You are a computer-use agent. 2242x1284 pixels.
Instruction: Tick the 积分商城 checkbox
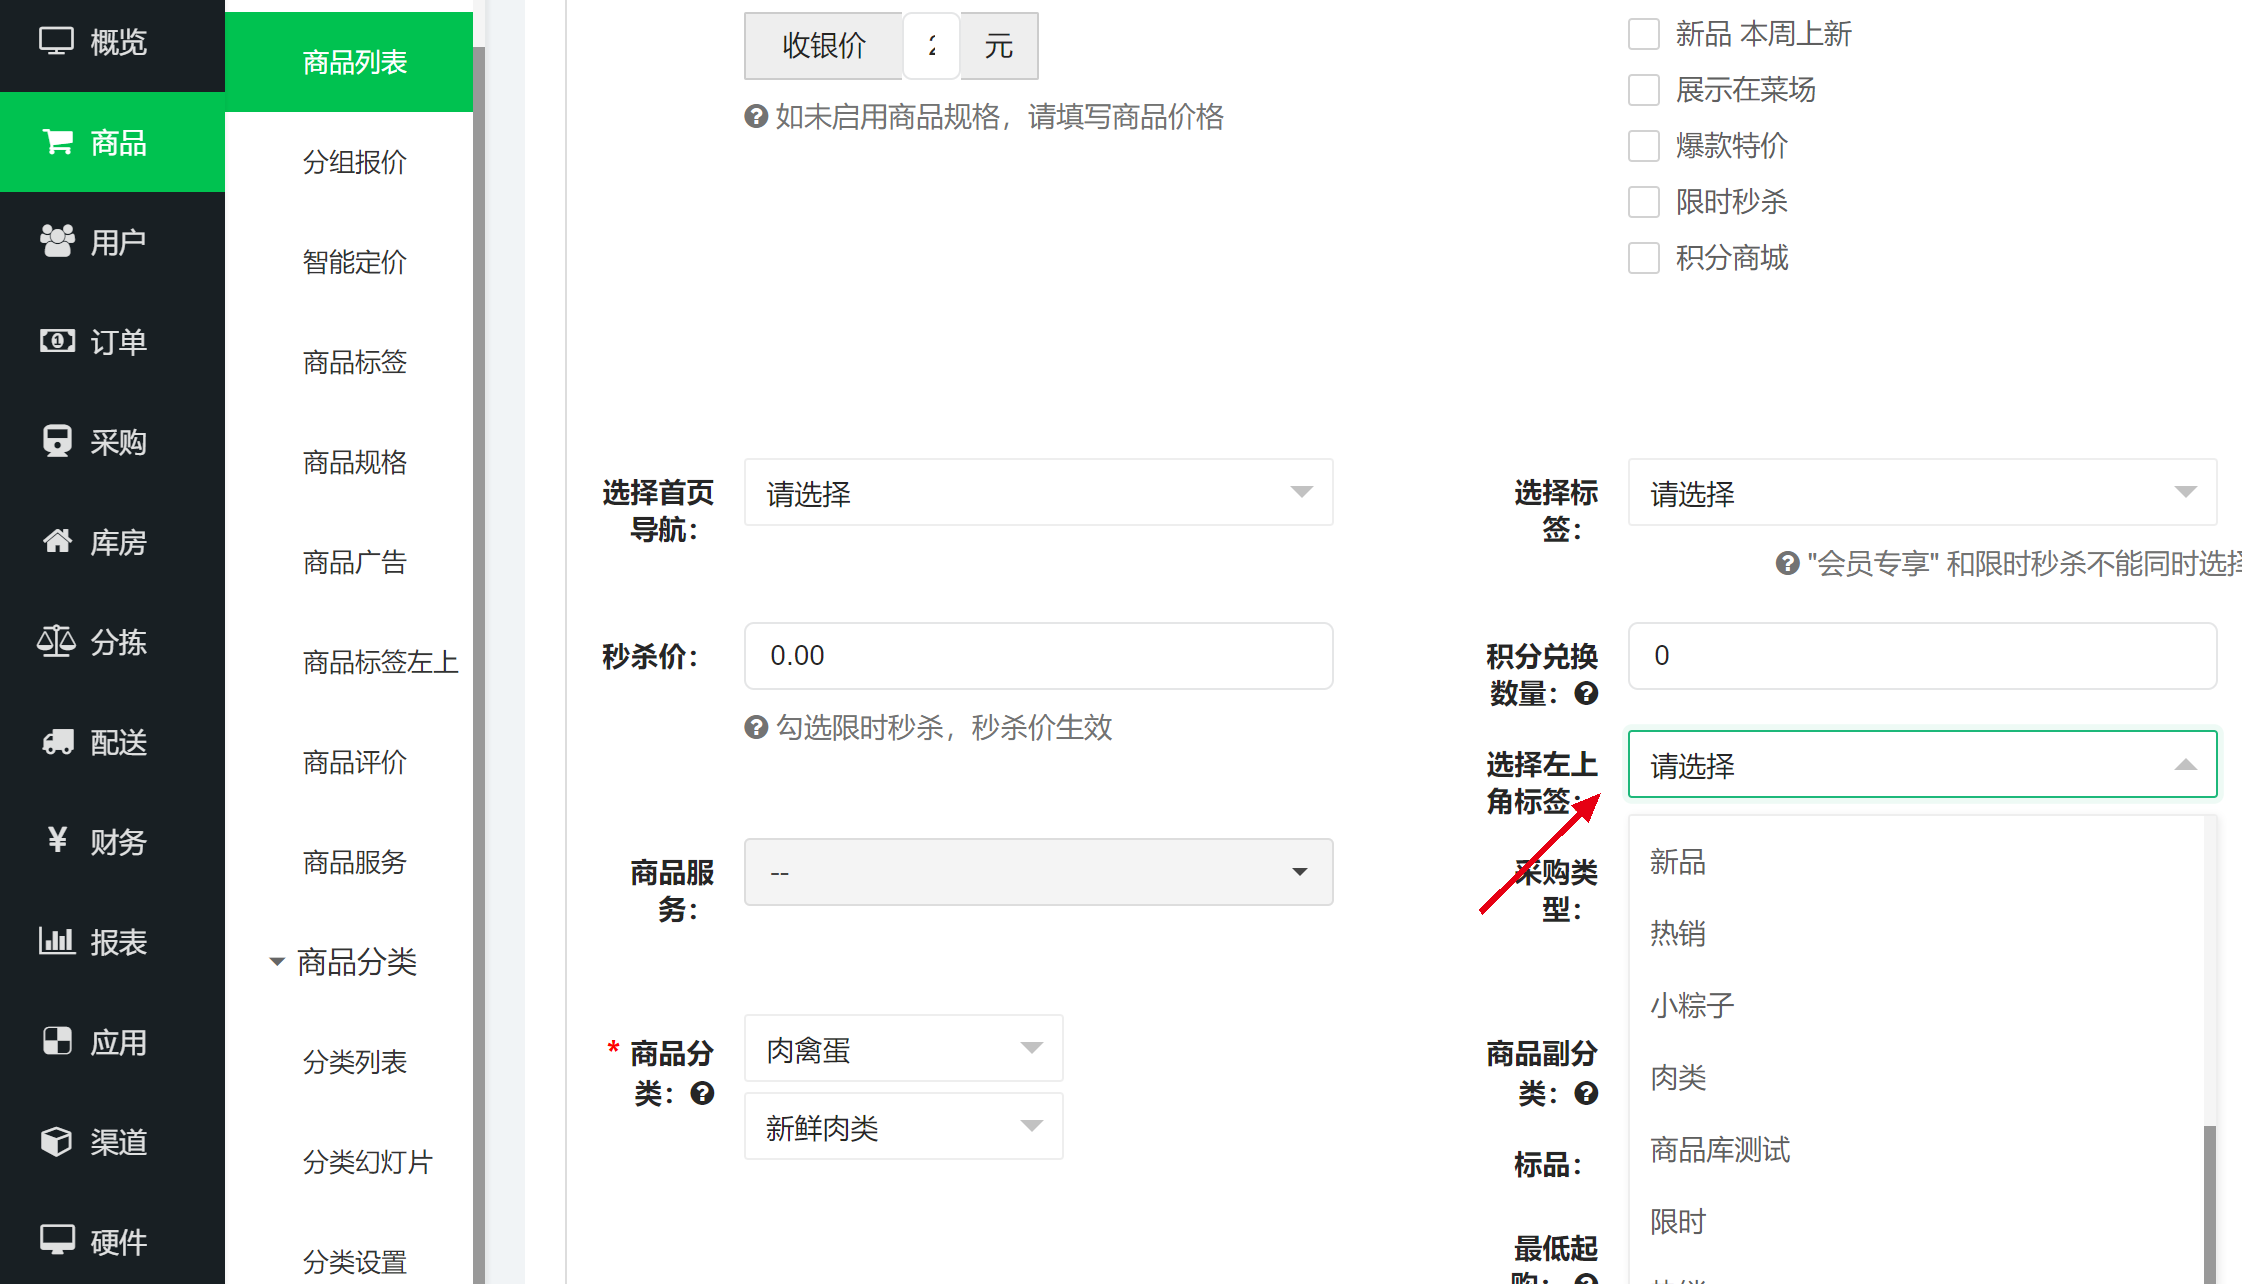coord(1644,258)
